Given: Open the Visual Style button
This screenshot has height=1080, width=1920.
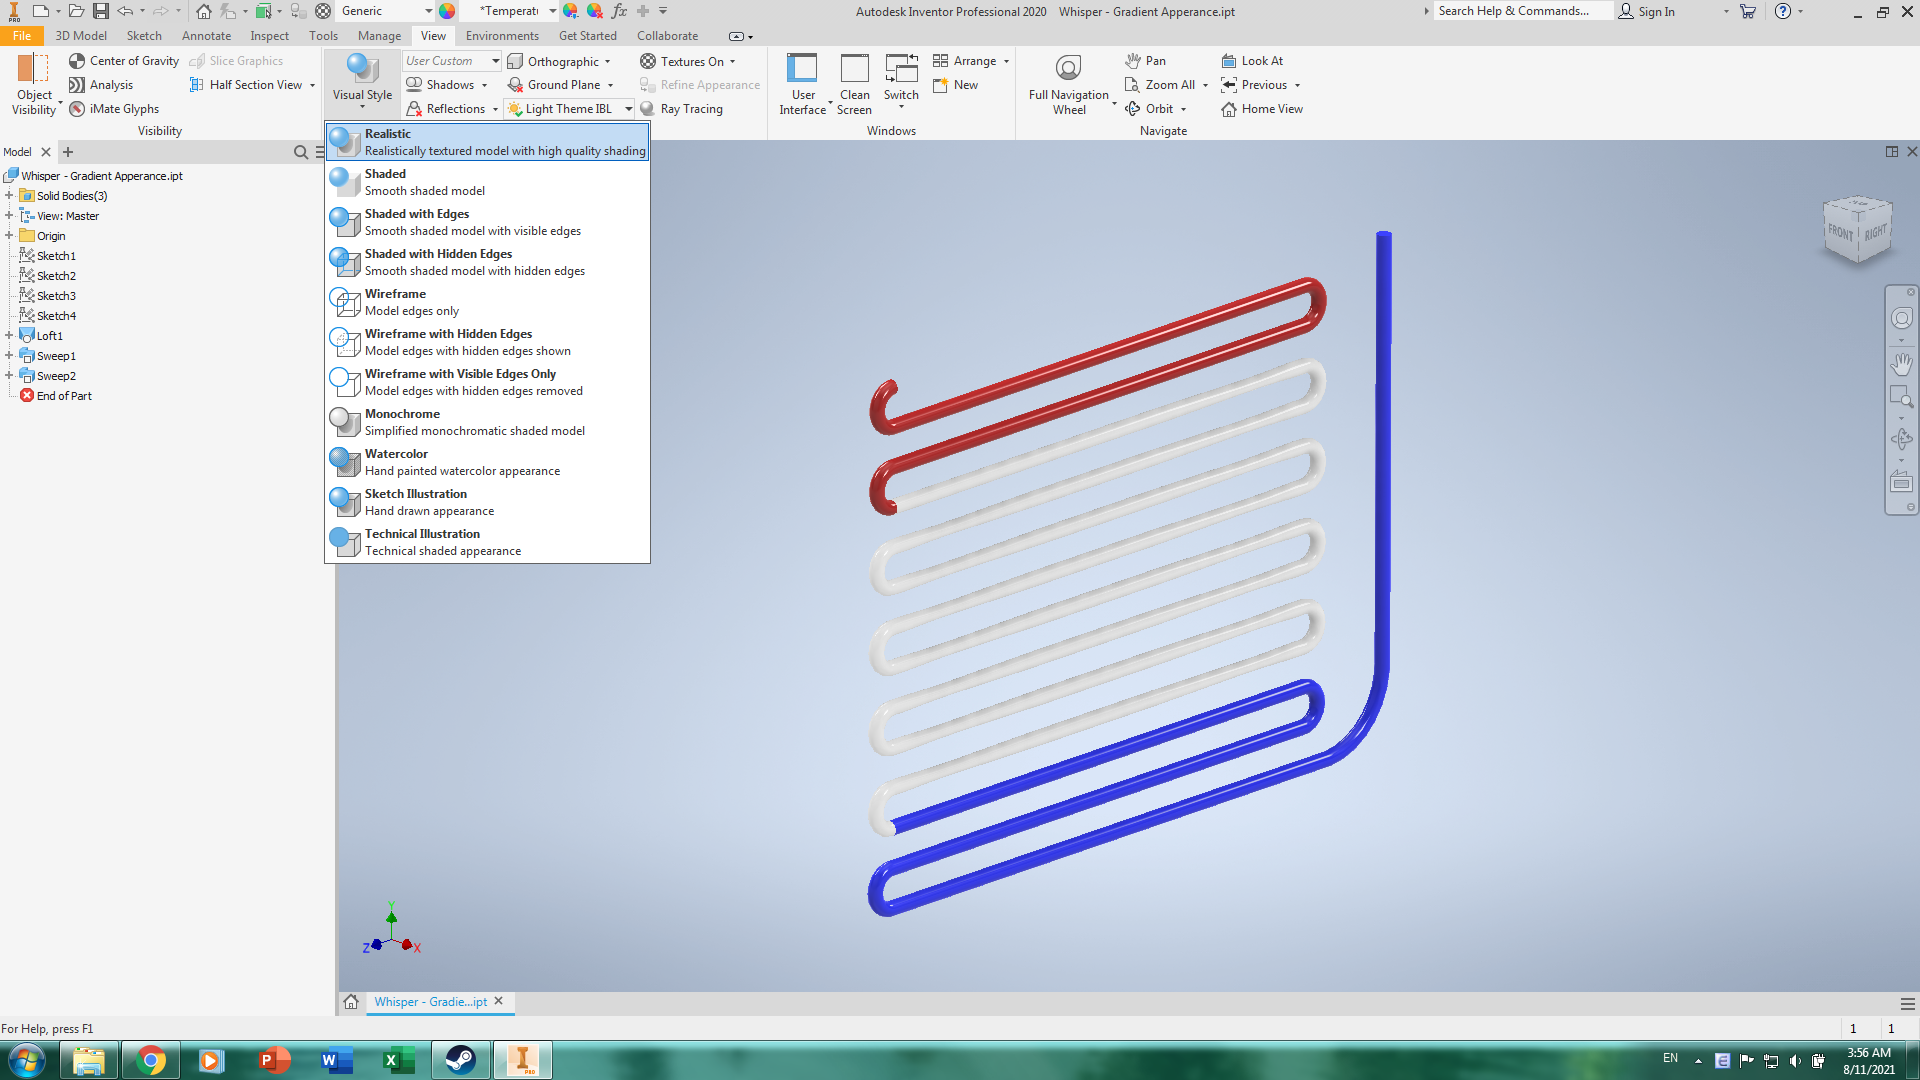Looking at the screenshot, I should (362, 80).
